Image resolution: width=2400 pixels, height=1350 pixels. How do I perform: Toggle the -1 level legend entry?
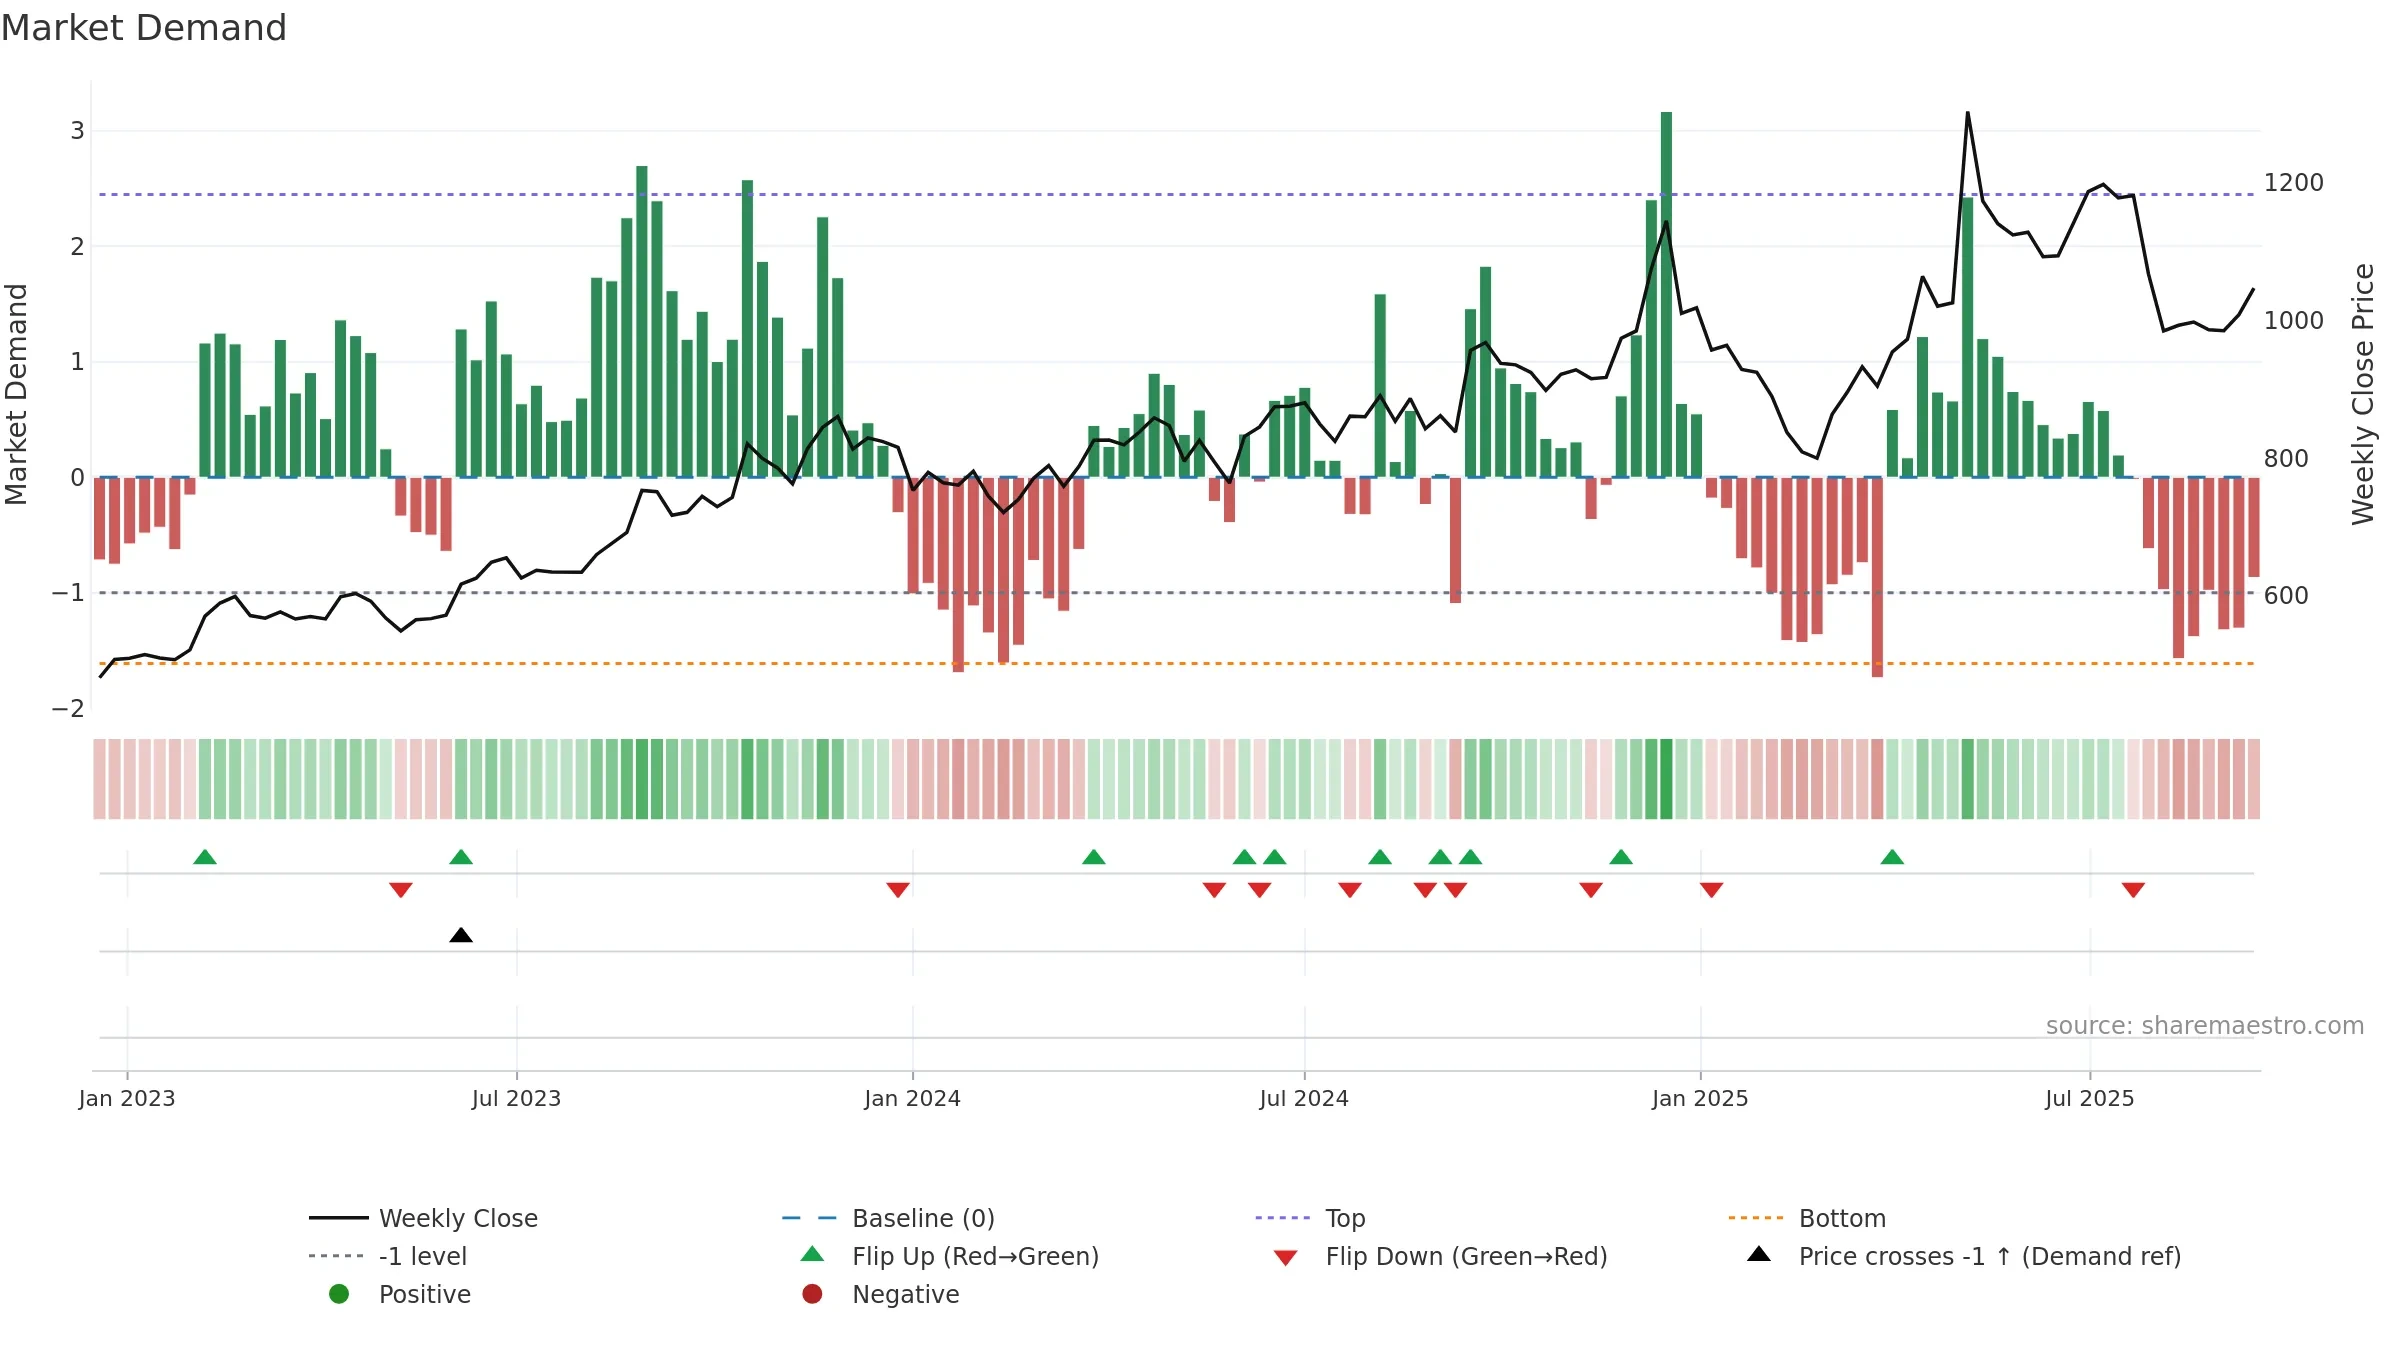388,1256
